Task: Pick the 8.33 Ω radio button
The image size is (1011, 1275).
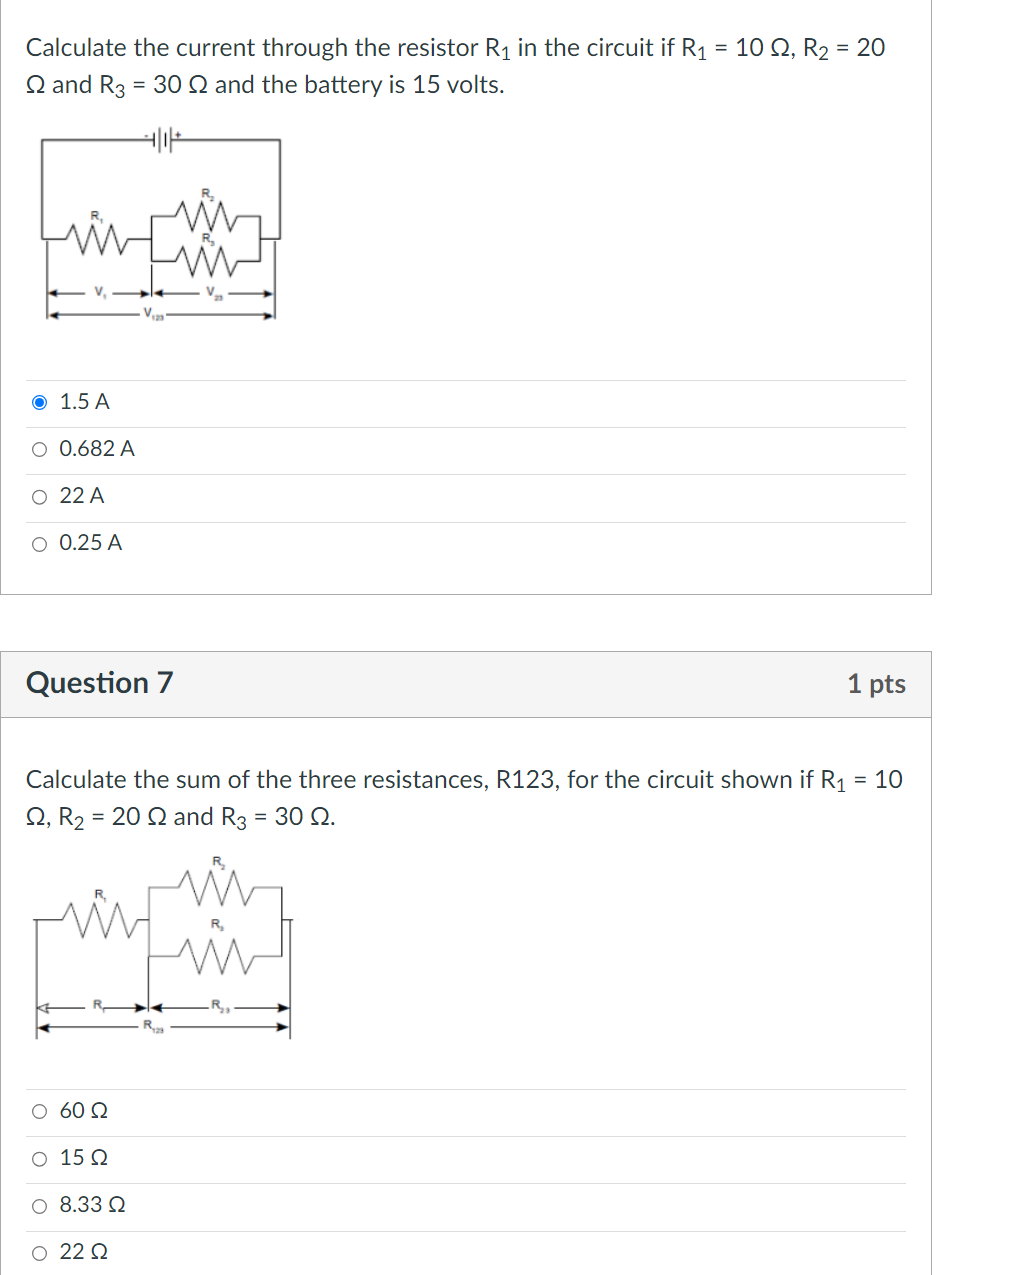Action: click(40, 1206)
